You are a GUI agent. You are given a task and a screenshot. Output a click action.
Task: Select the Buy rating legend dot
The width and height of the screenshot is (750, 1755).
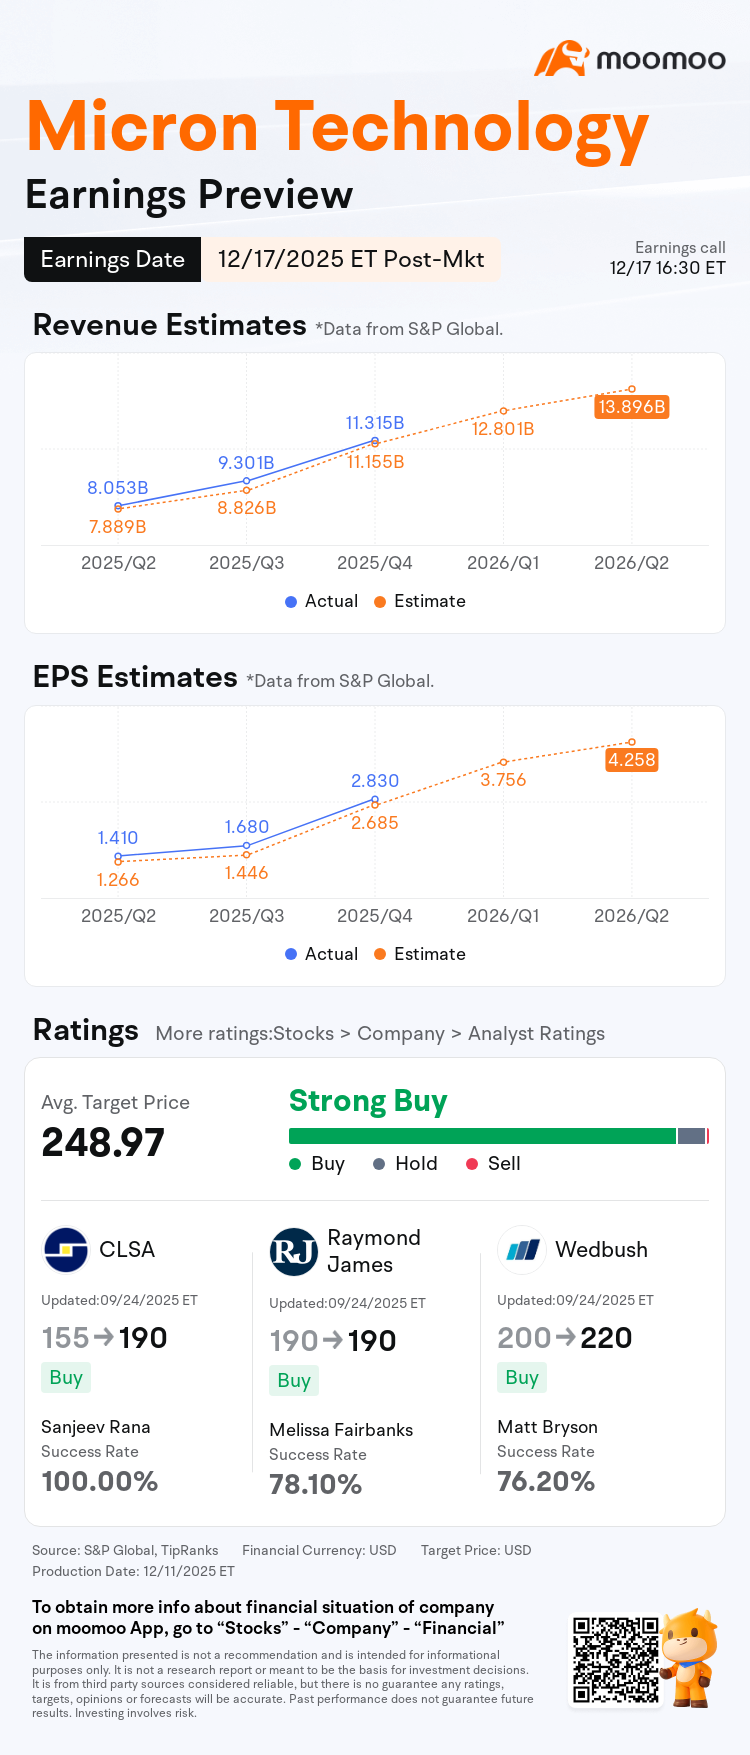(x=295, y=1164)
